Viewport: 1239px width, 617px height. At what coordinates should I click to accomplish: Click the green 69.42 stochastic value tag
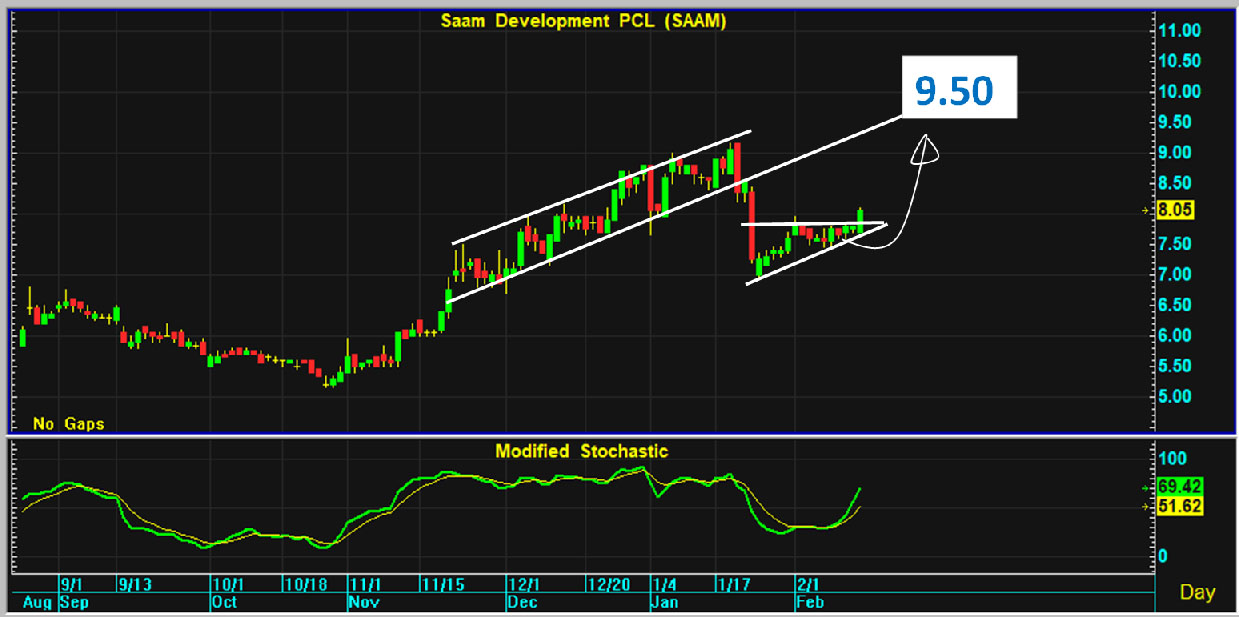(x=1179, y=487)
